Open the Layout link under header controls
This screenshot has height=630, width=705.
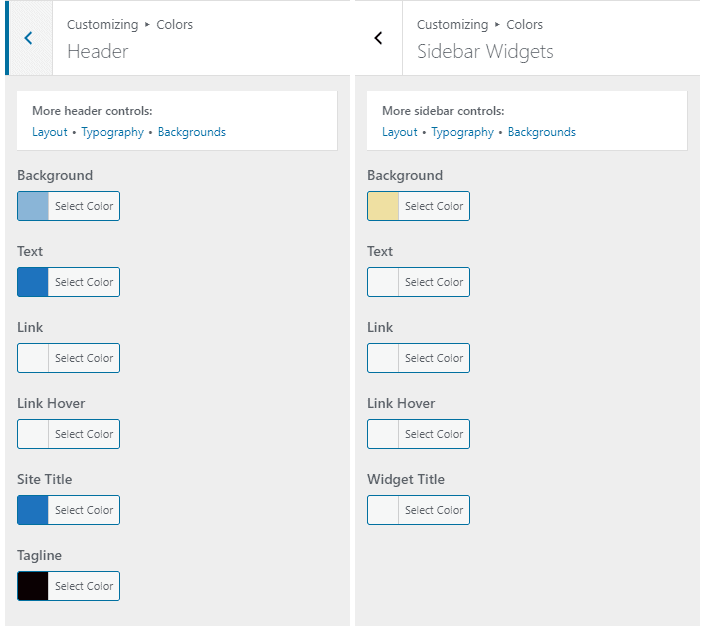tap(50, 132)
